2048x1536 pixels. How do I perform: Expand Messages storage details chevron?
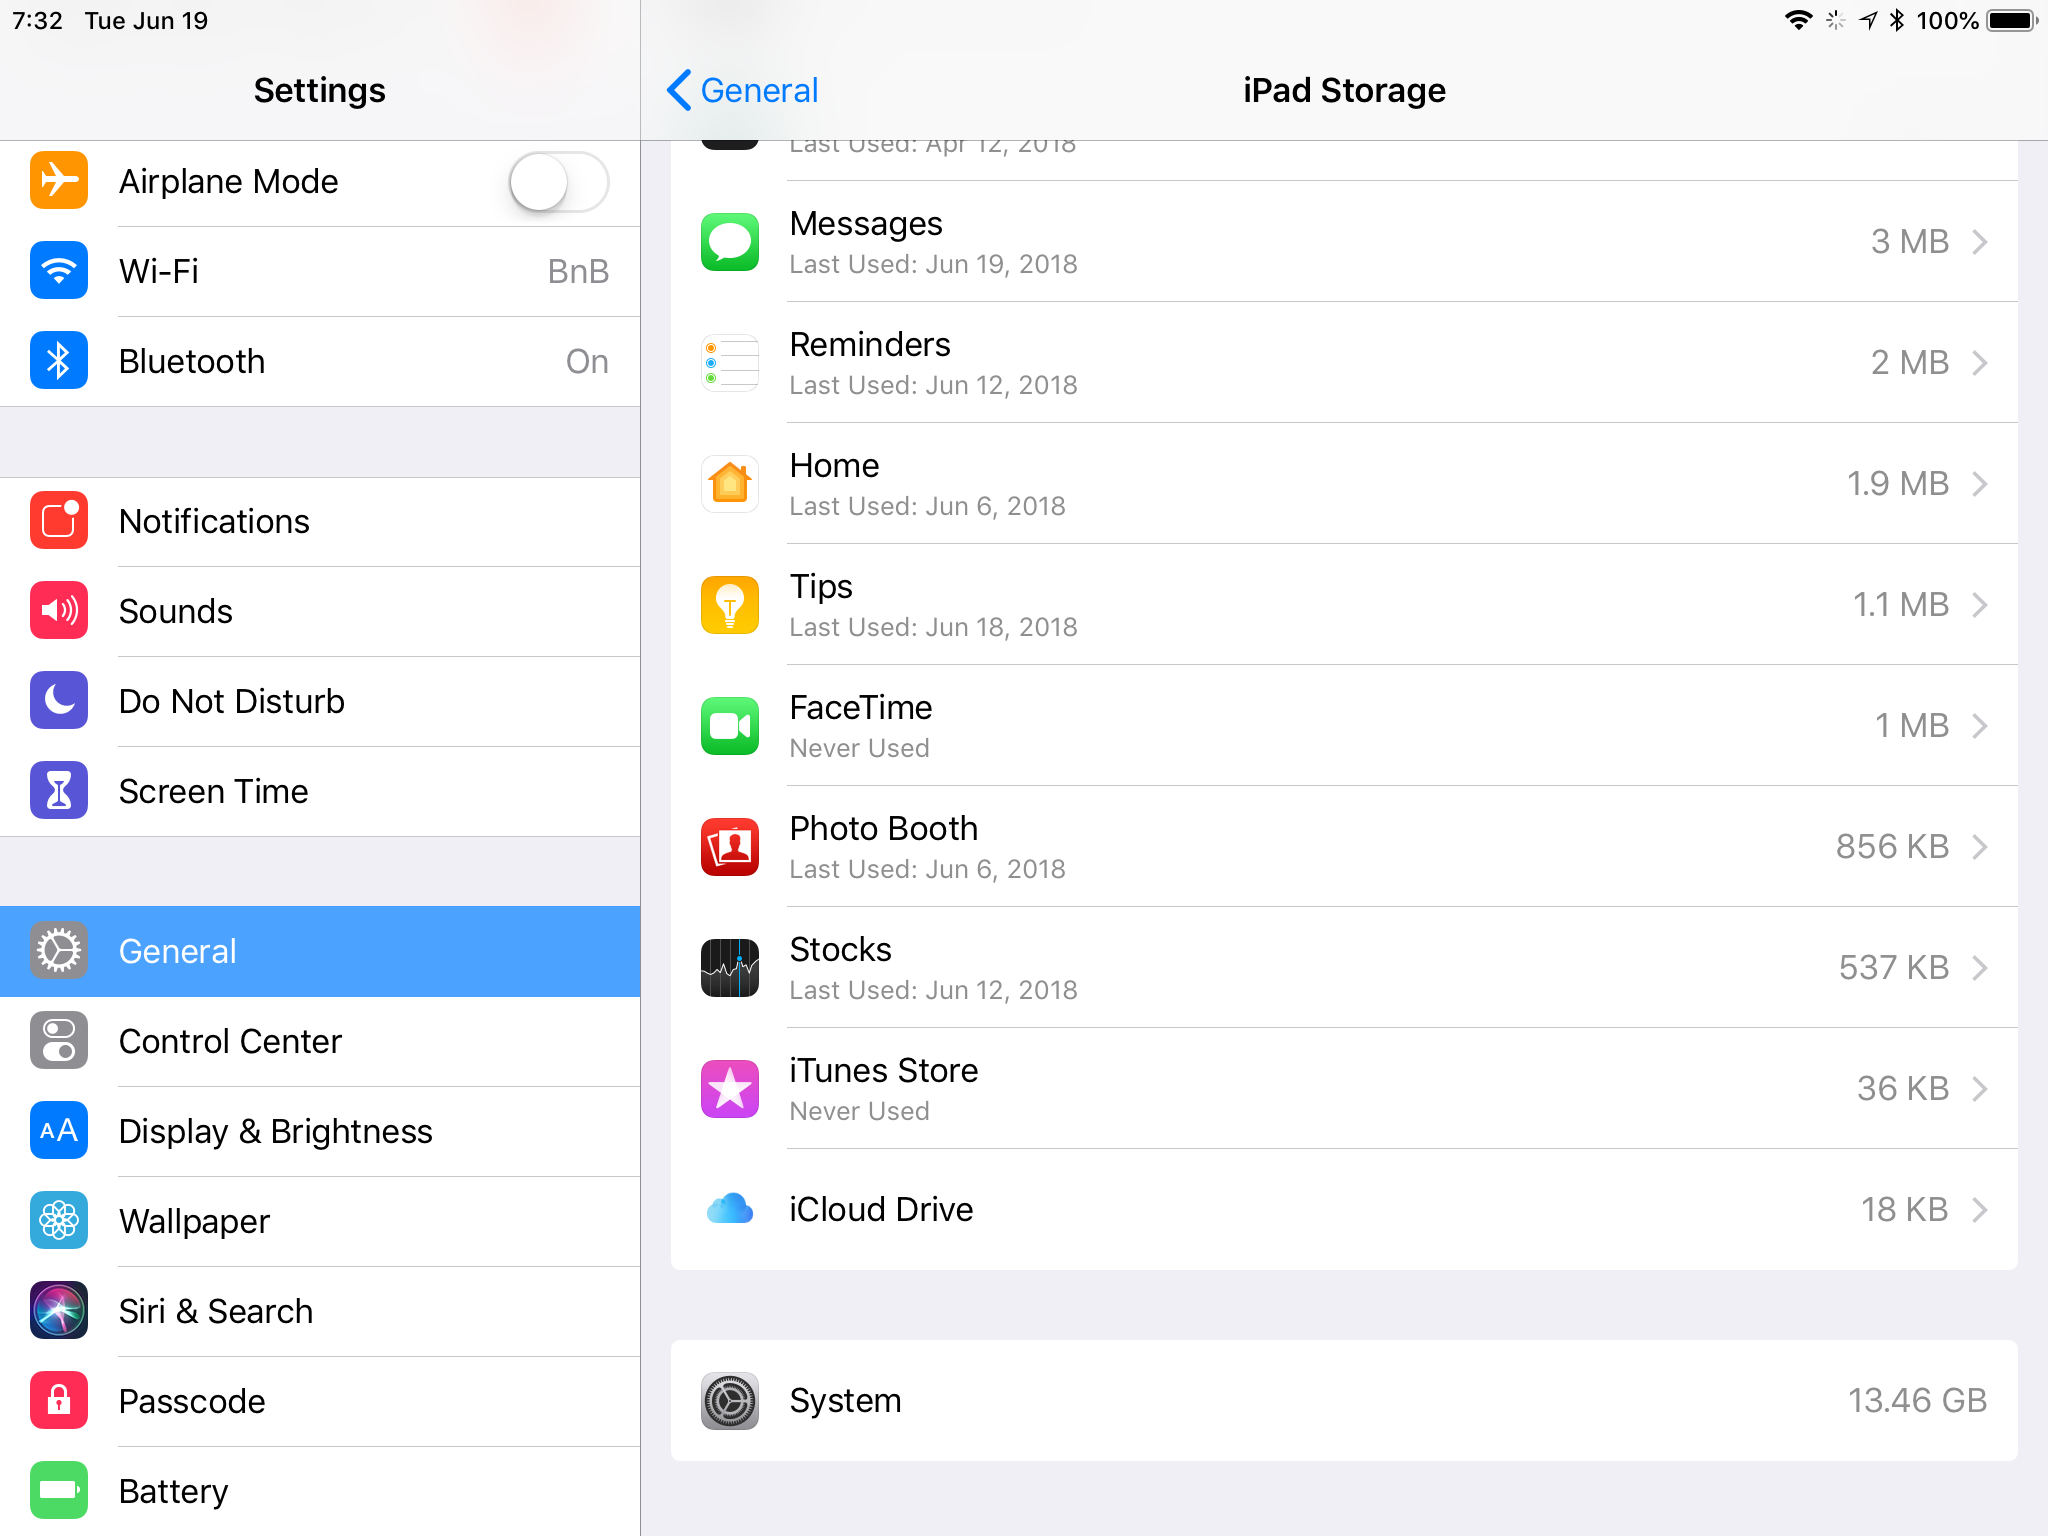click(1980, 242)
